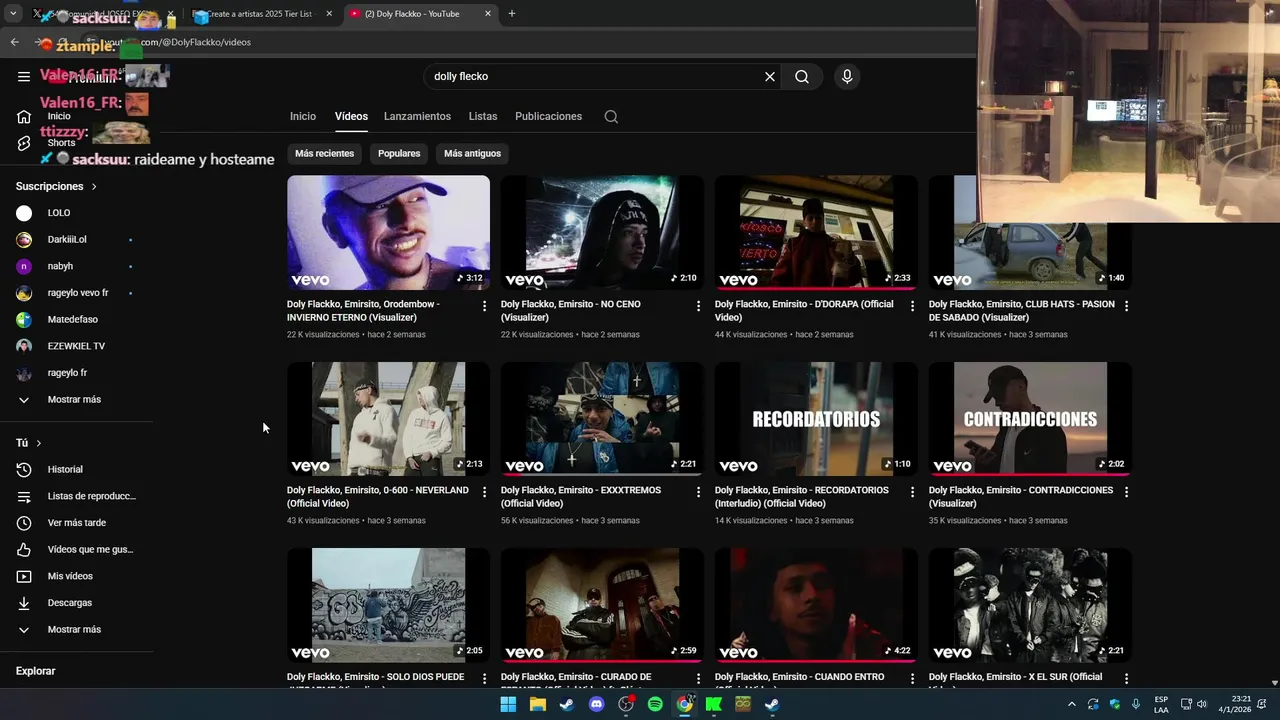Switch to the Listas tab
This screenshot has height=720, width=1280.
point(483,116)
